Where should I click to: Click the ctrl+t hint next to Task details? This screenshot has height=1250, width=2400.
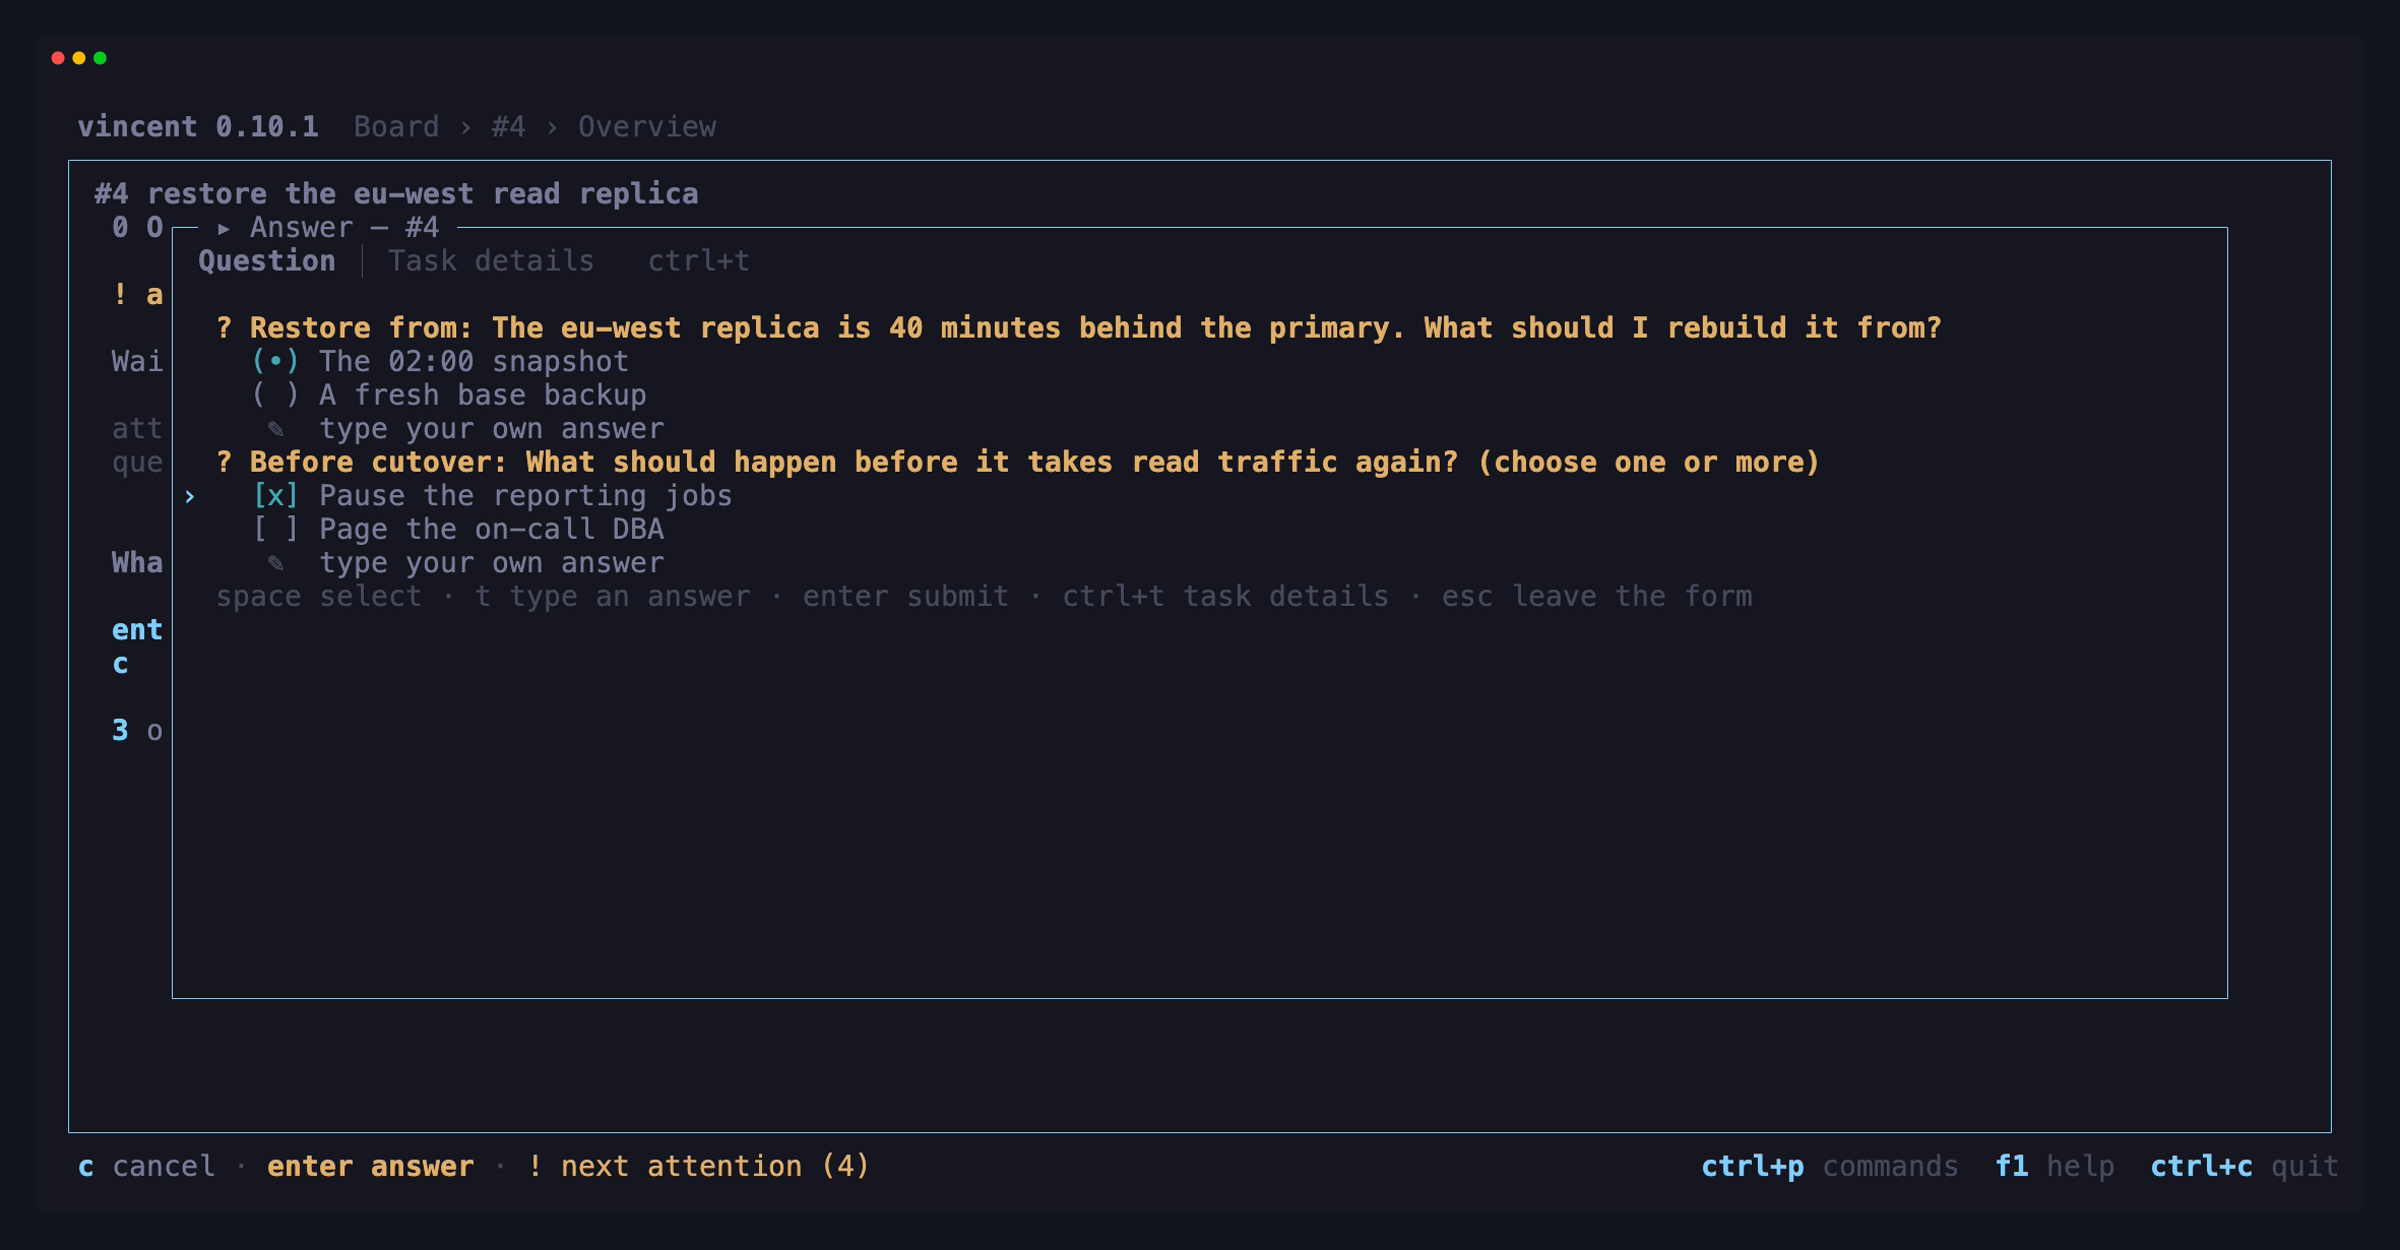click(x=698, y=261)
